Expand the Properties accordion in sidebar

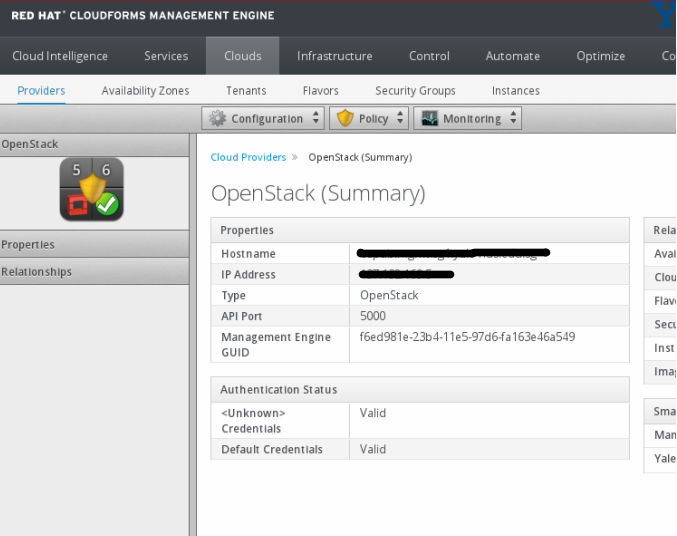pyautogui.click(x=94, y=244)
